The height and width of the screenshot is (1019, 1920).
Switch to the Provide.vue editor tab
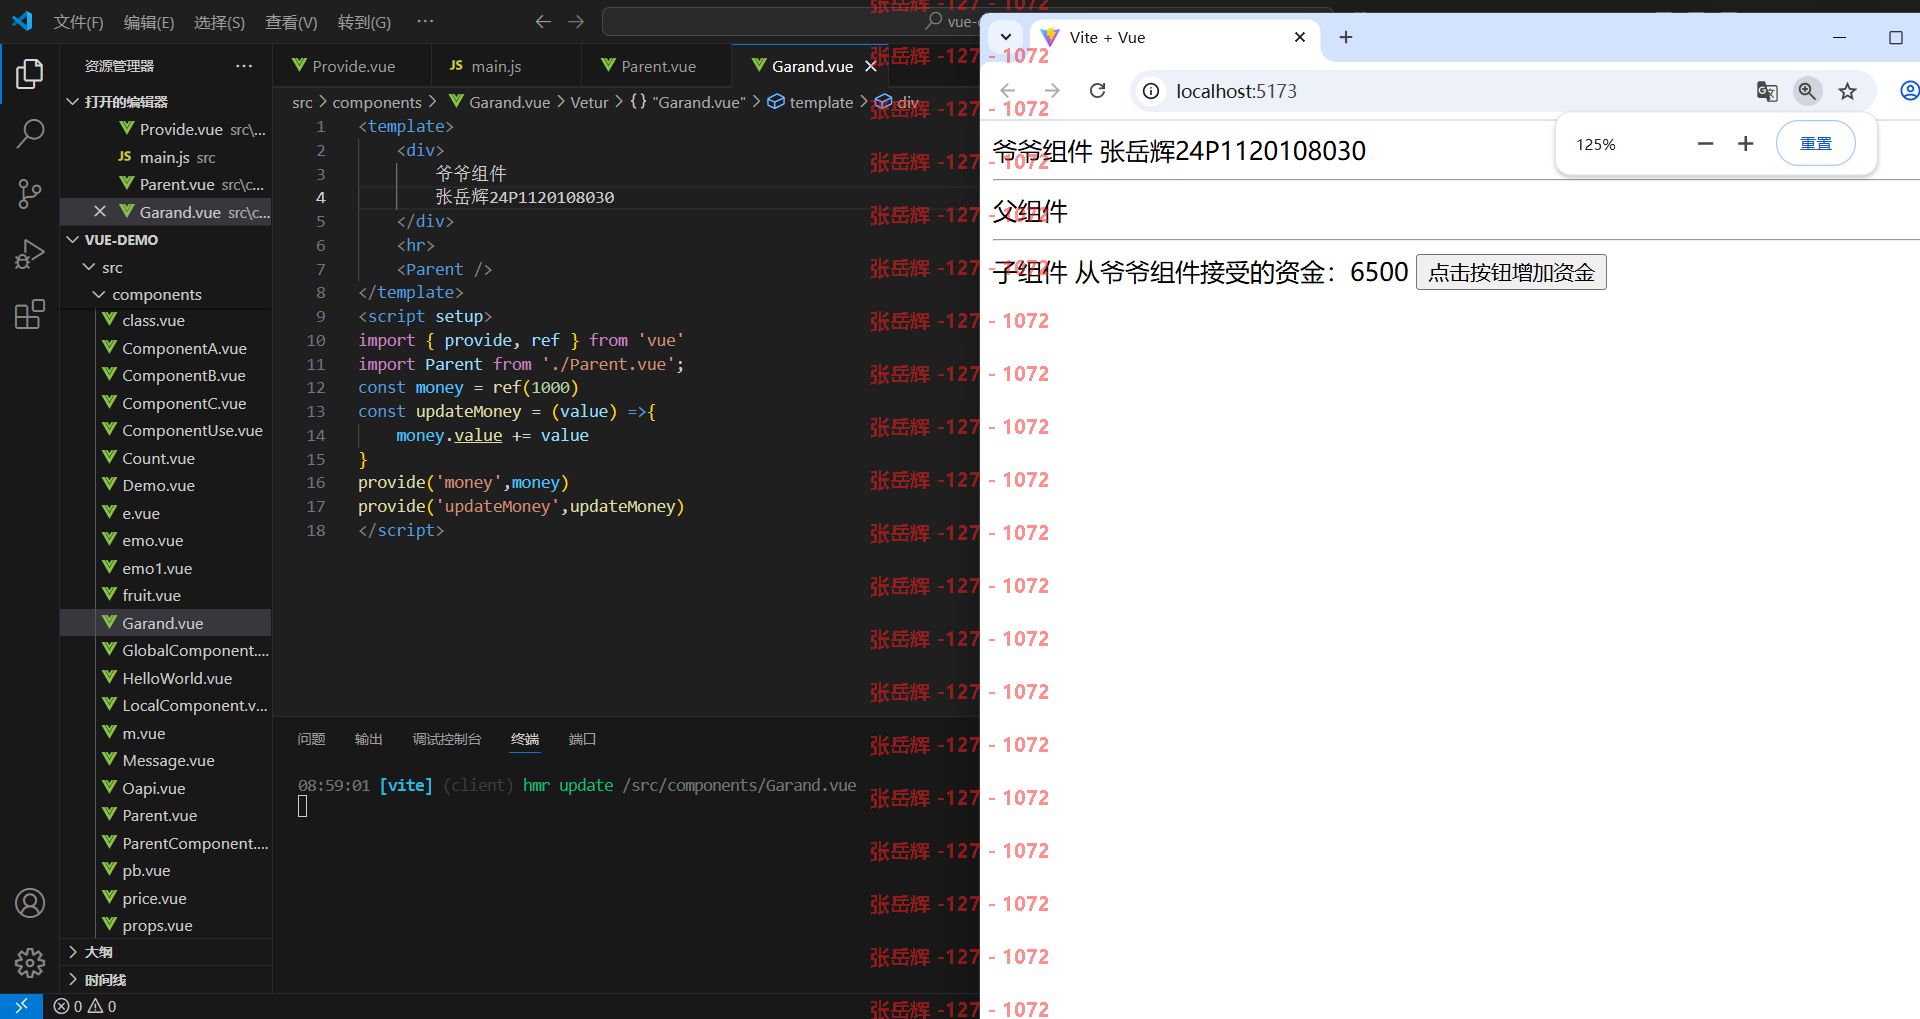353,66
